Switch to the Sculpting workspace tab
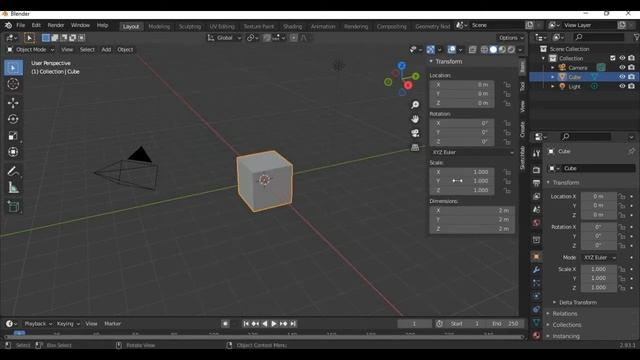640x360 pixels. point(190,27)
